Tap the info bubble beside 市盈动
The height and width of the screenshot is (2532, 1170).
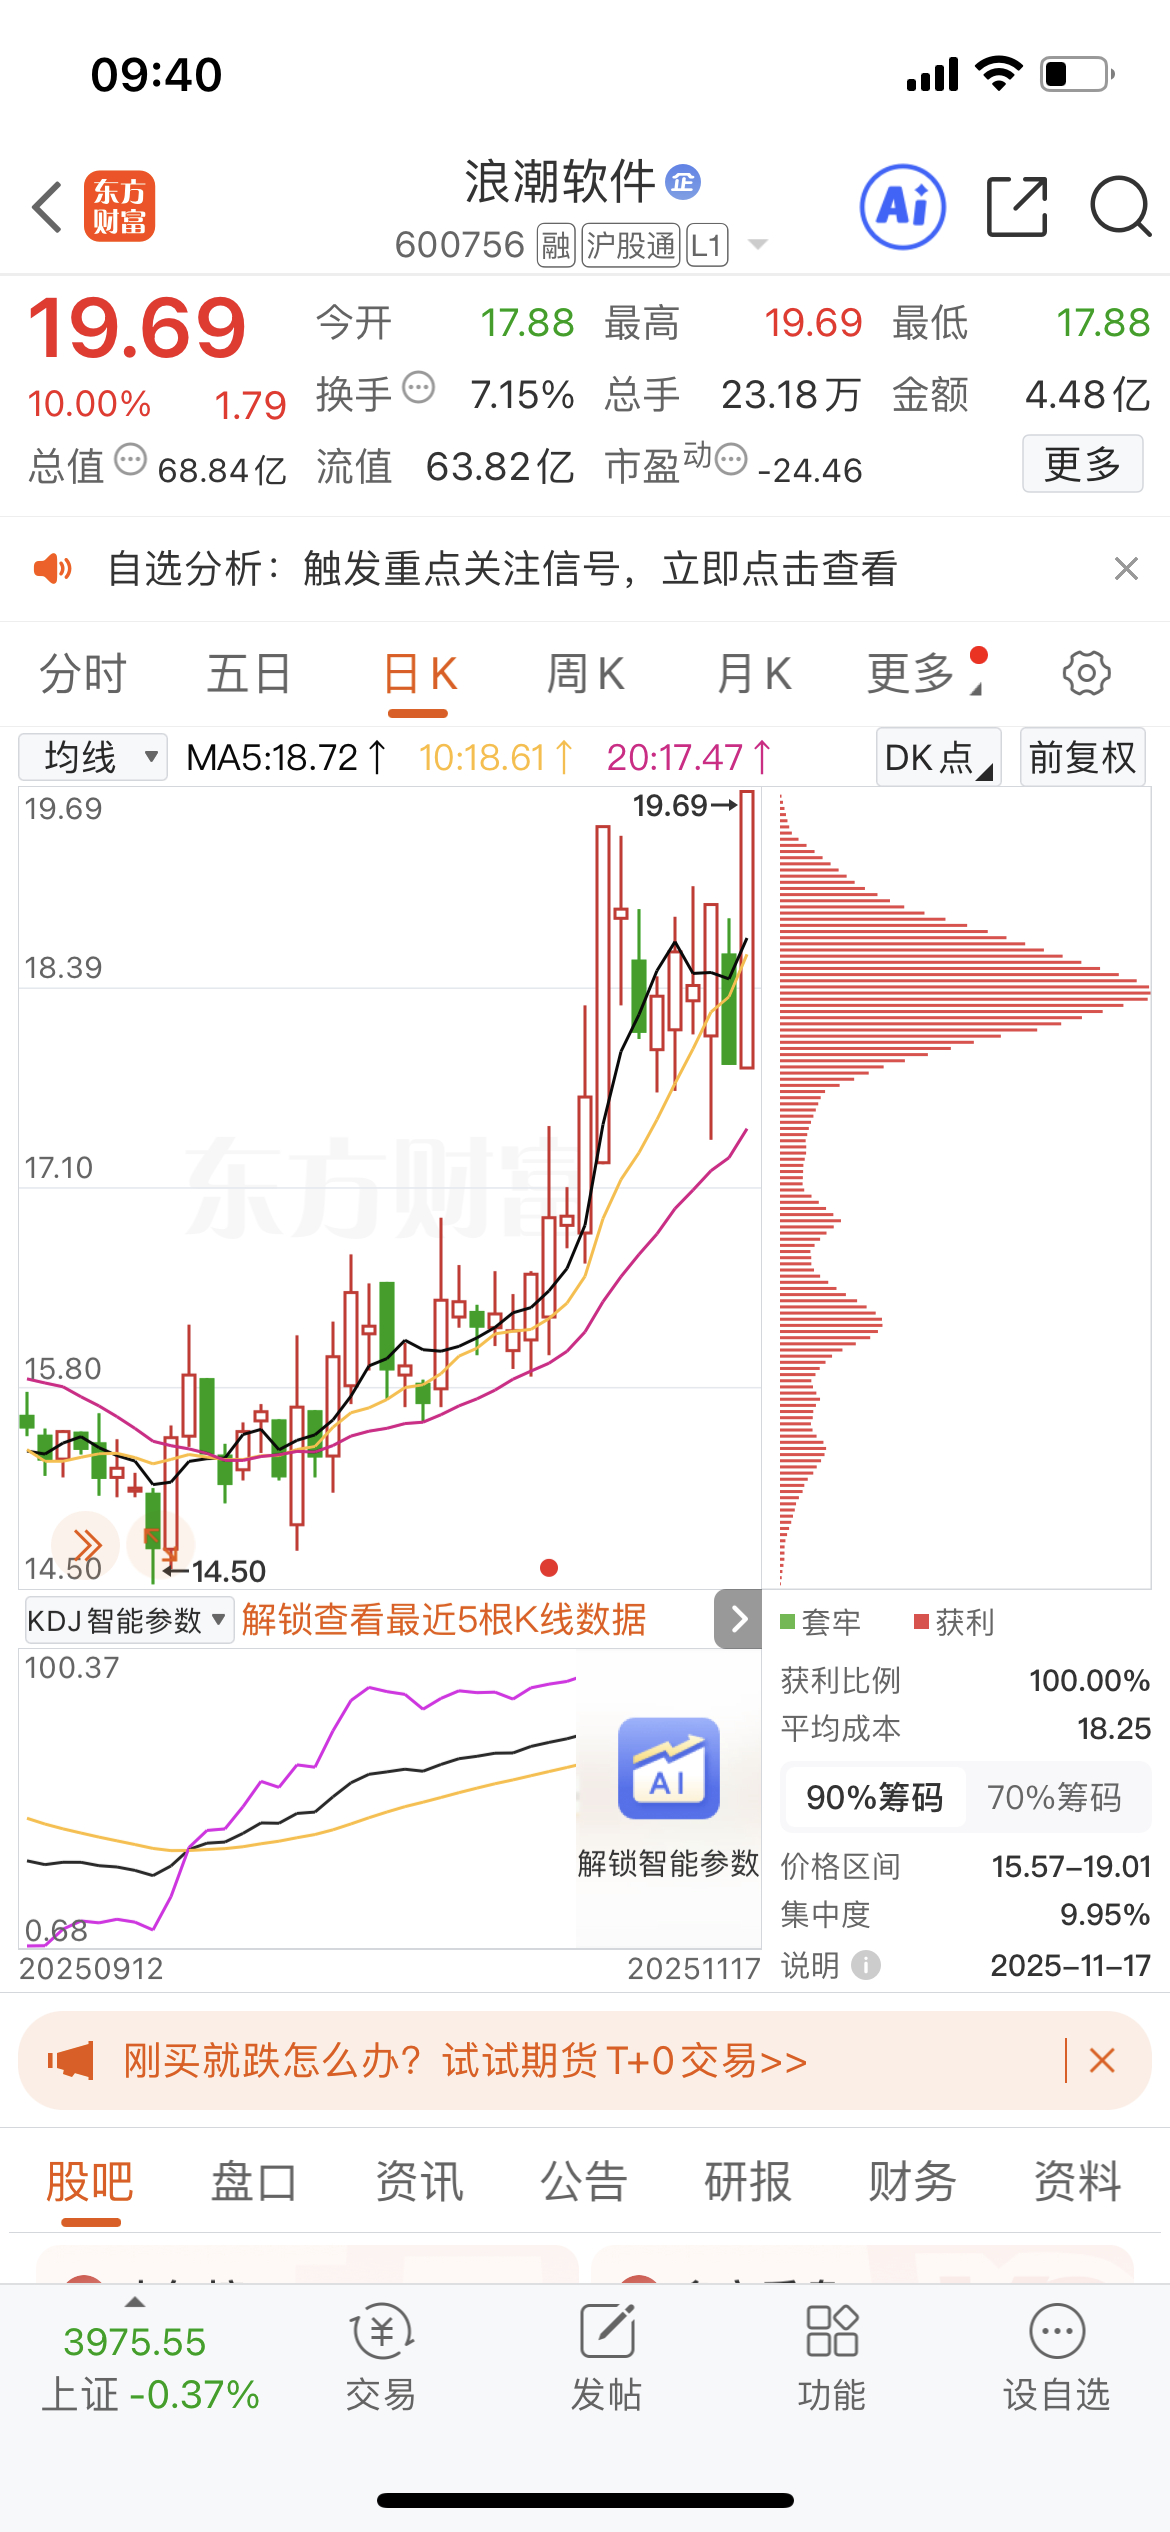point(731,460)
